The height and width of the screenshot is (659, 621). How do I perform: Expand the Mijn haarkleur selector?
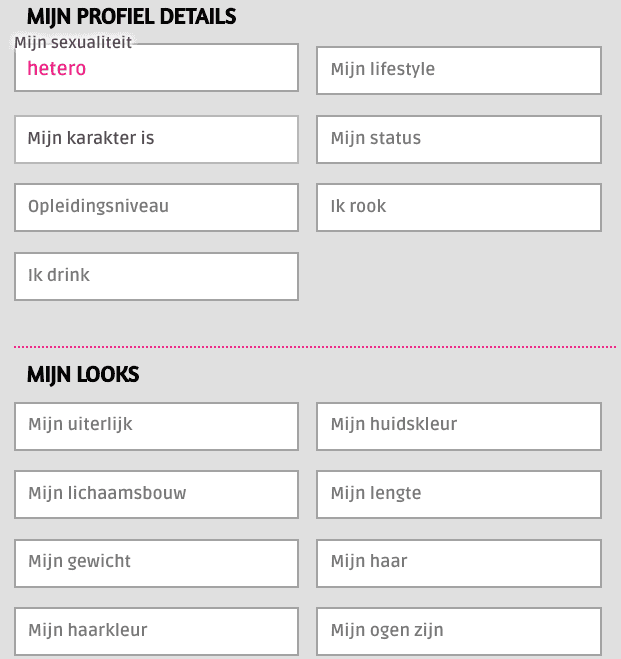pos(156,631)
